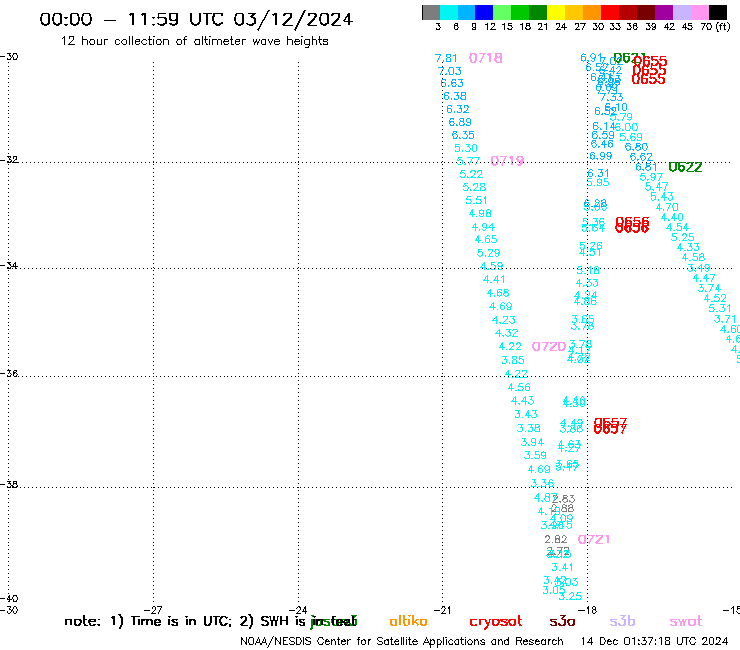The height and width of the screenshot is (650, 740).
Task: Click the wave height value '7.33'
Action: click(x=612, y=98)
